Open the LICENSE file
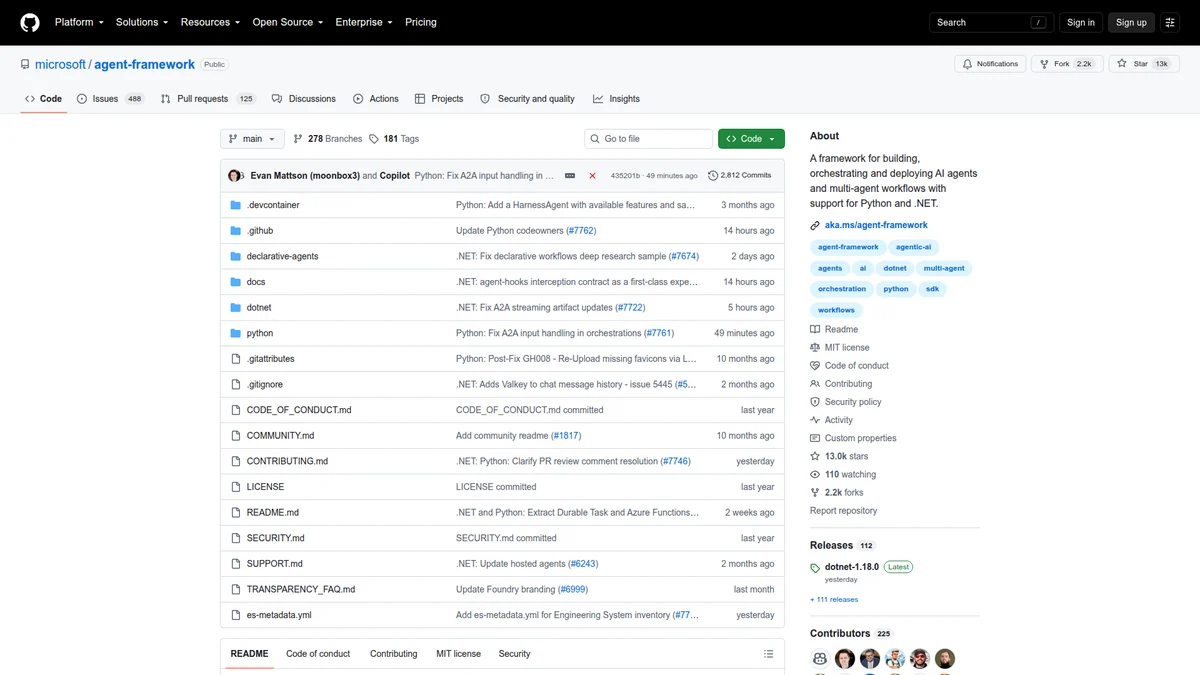Screen dimensions: 1200x675 click(265, 487)
